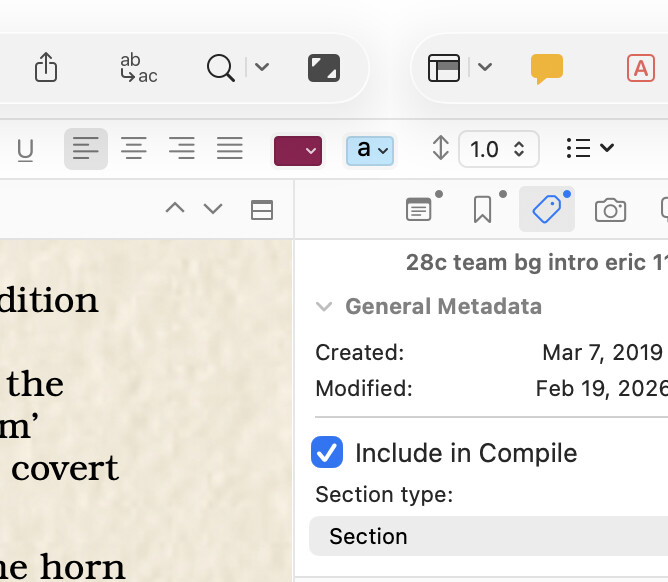
Task: Open the search options chevron
Action: tap(262, 68)
